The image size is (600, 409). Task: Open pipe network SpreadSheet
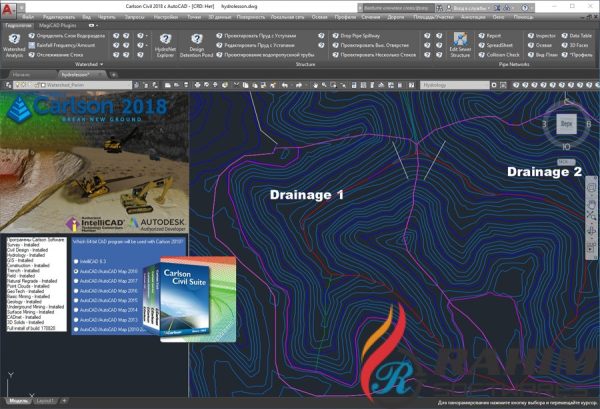point(496,45)
